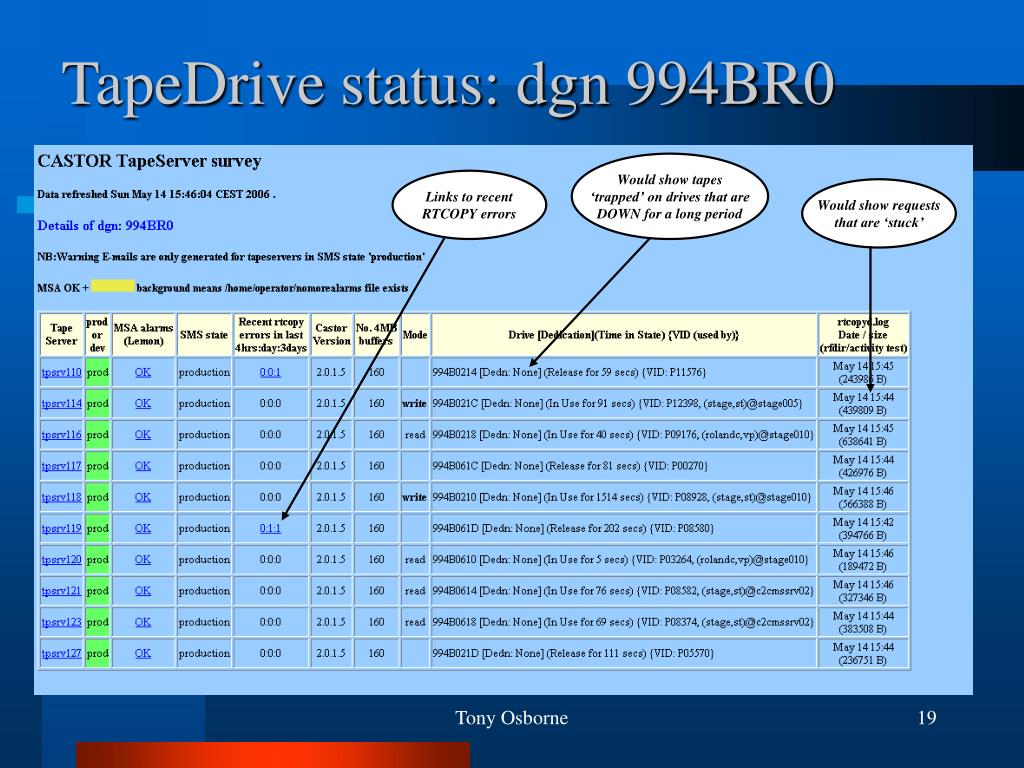Click the OK alarm link for tpsrv114
Viewport: 1024px width, 768px height.
point(143,404)
